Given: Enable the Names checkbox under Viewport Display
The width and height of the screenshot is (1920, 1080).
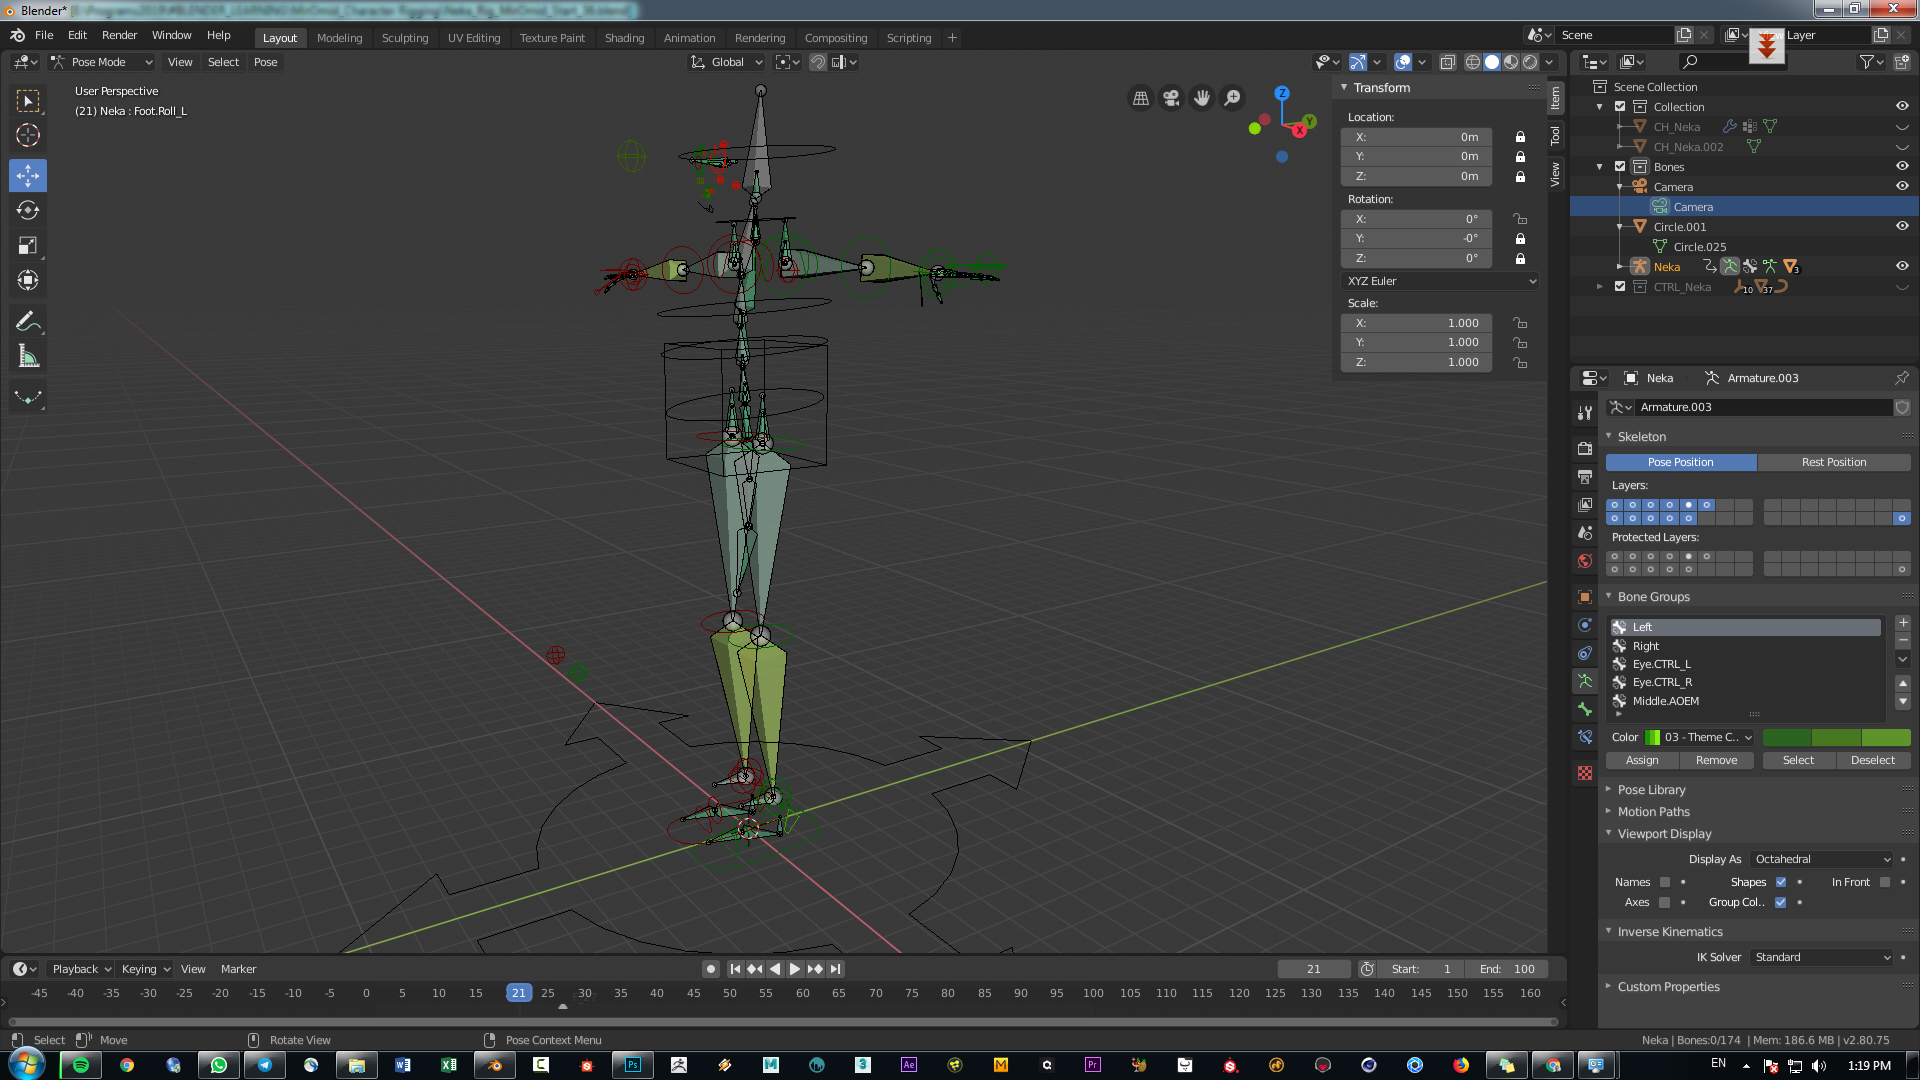Looking at the screenshot, I should coord(1663,882).
